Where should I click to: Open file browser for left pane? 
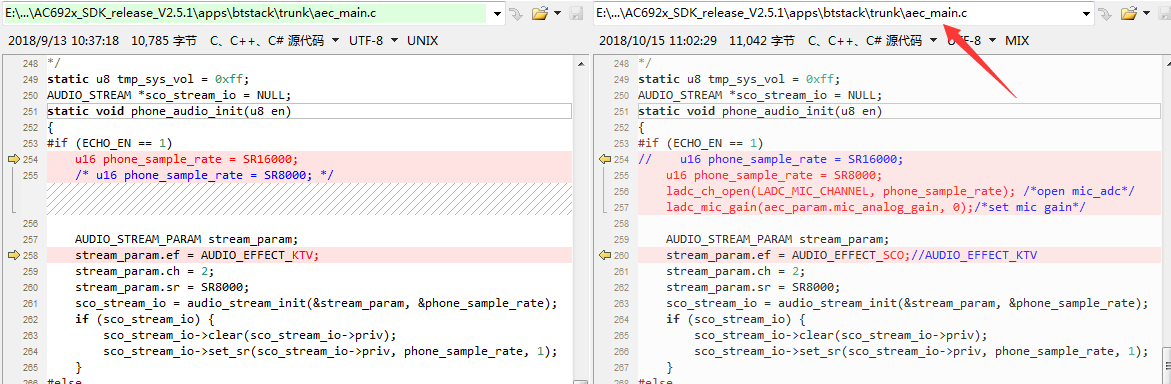coord(539,13)
